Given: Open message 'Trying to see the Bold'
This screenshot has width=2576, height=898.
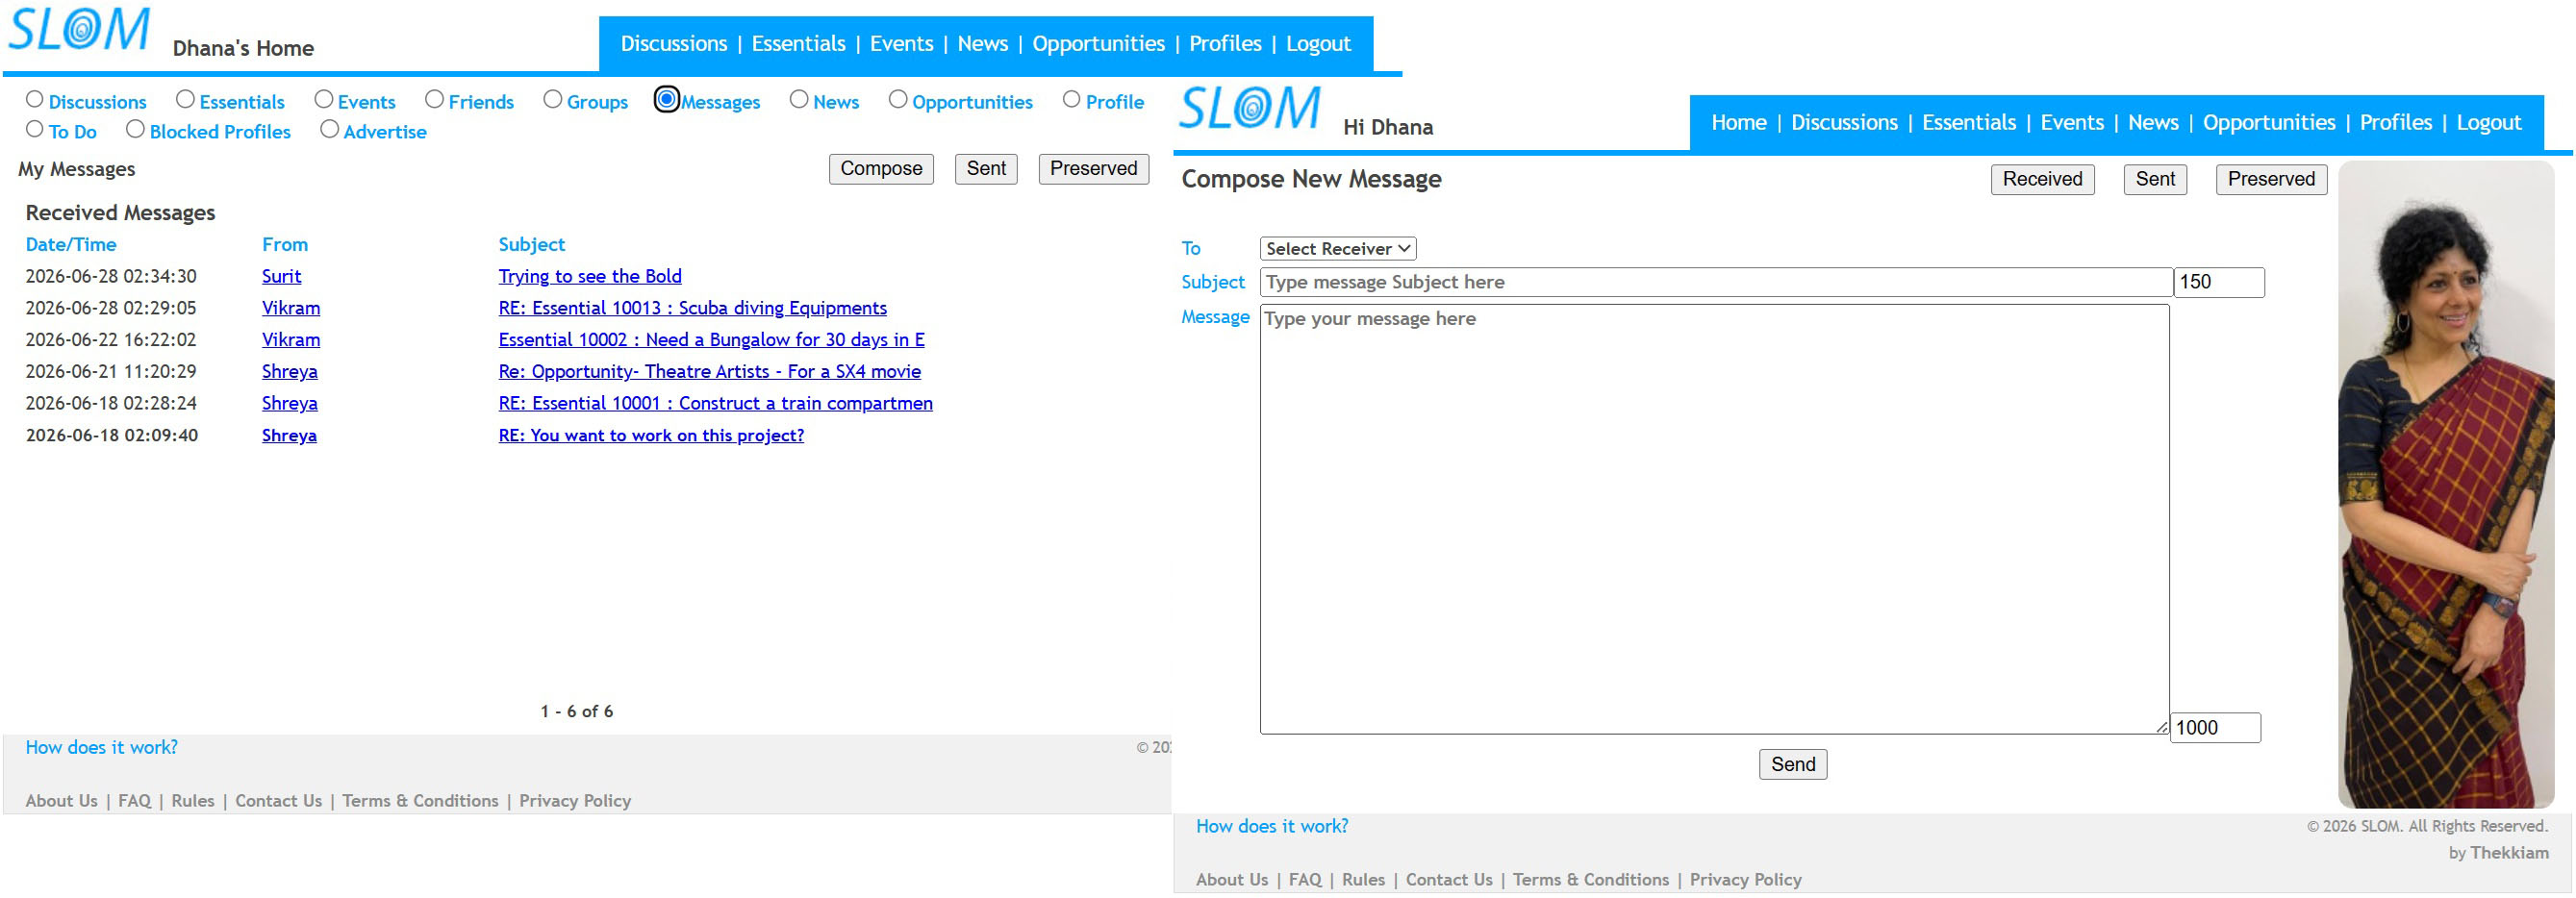Looking at the screenshot, I should coord(590,277).
